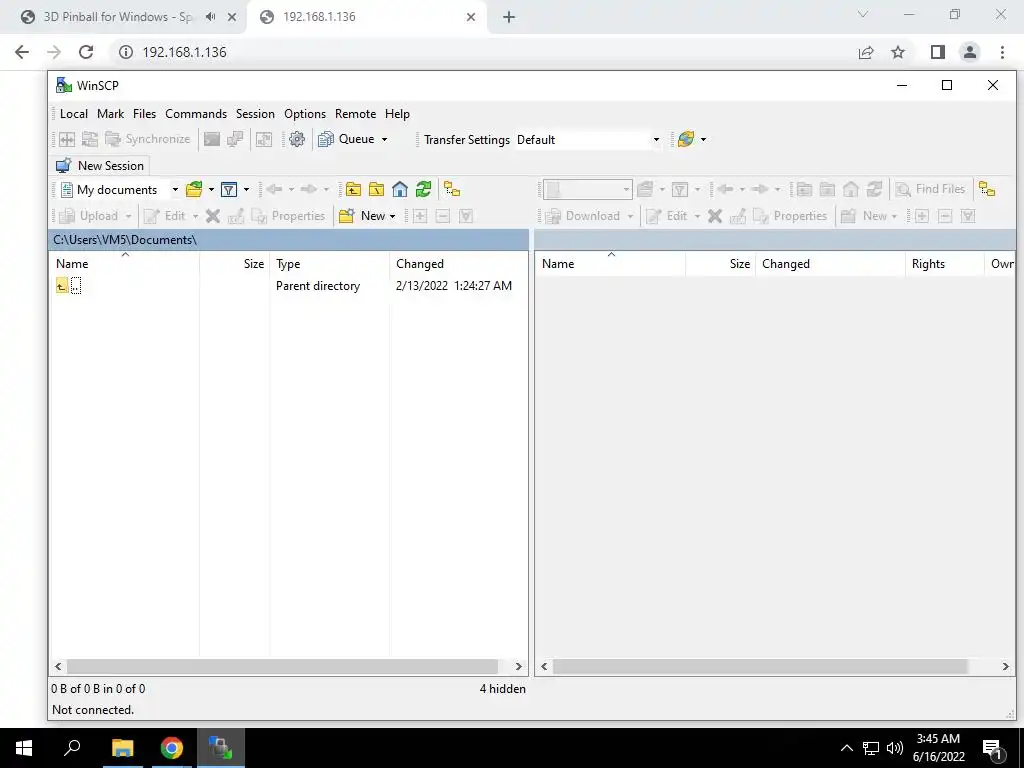Expand the local New dropdown arrow
Screen dimensions: 1024x768
pos(392,216)
